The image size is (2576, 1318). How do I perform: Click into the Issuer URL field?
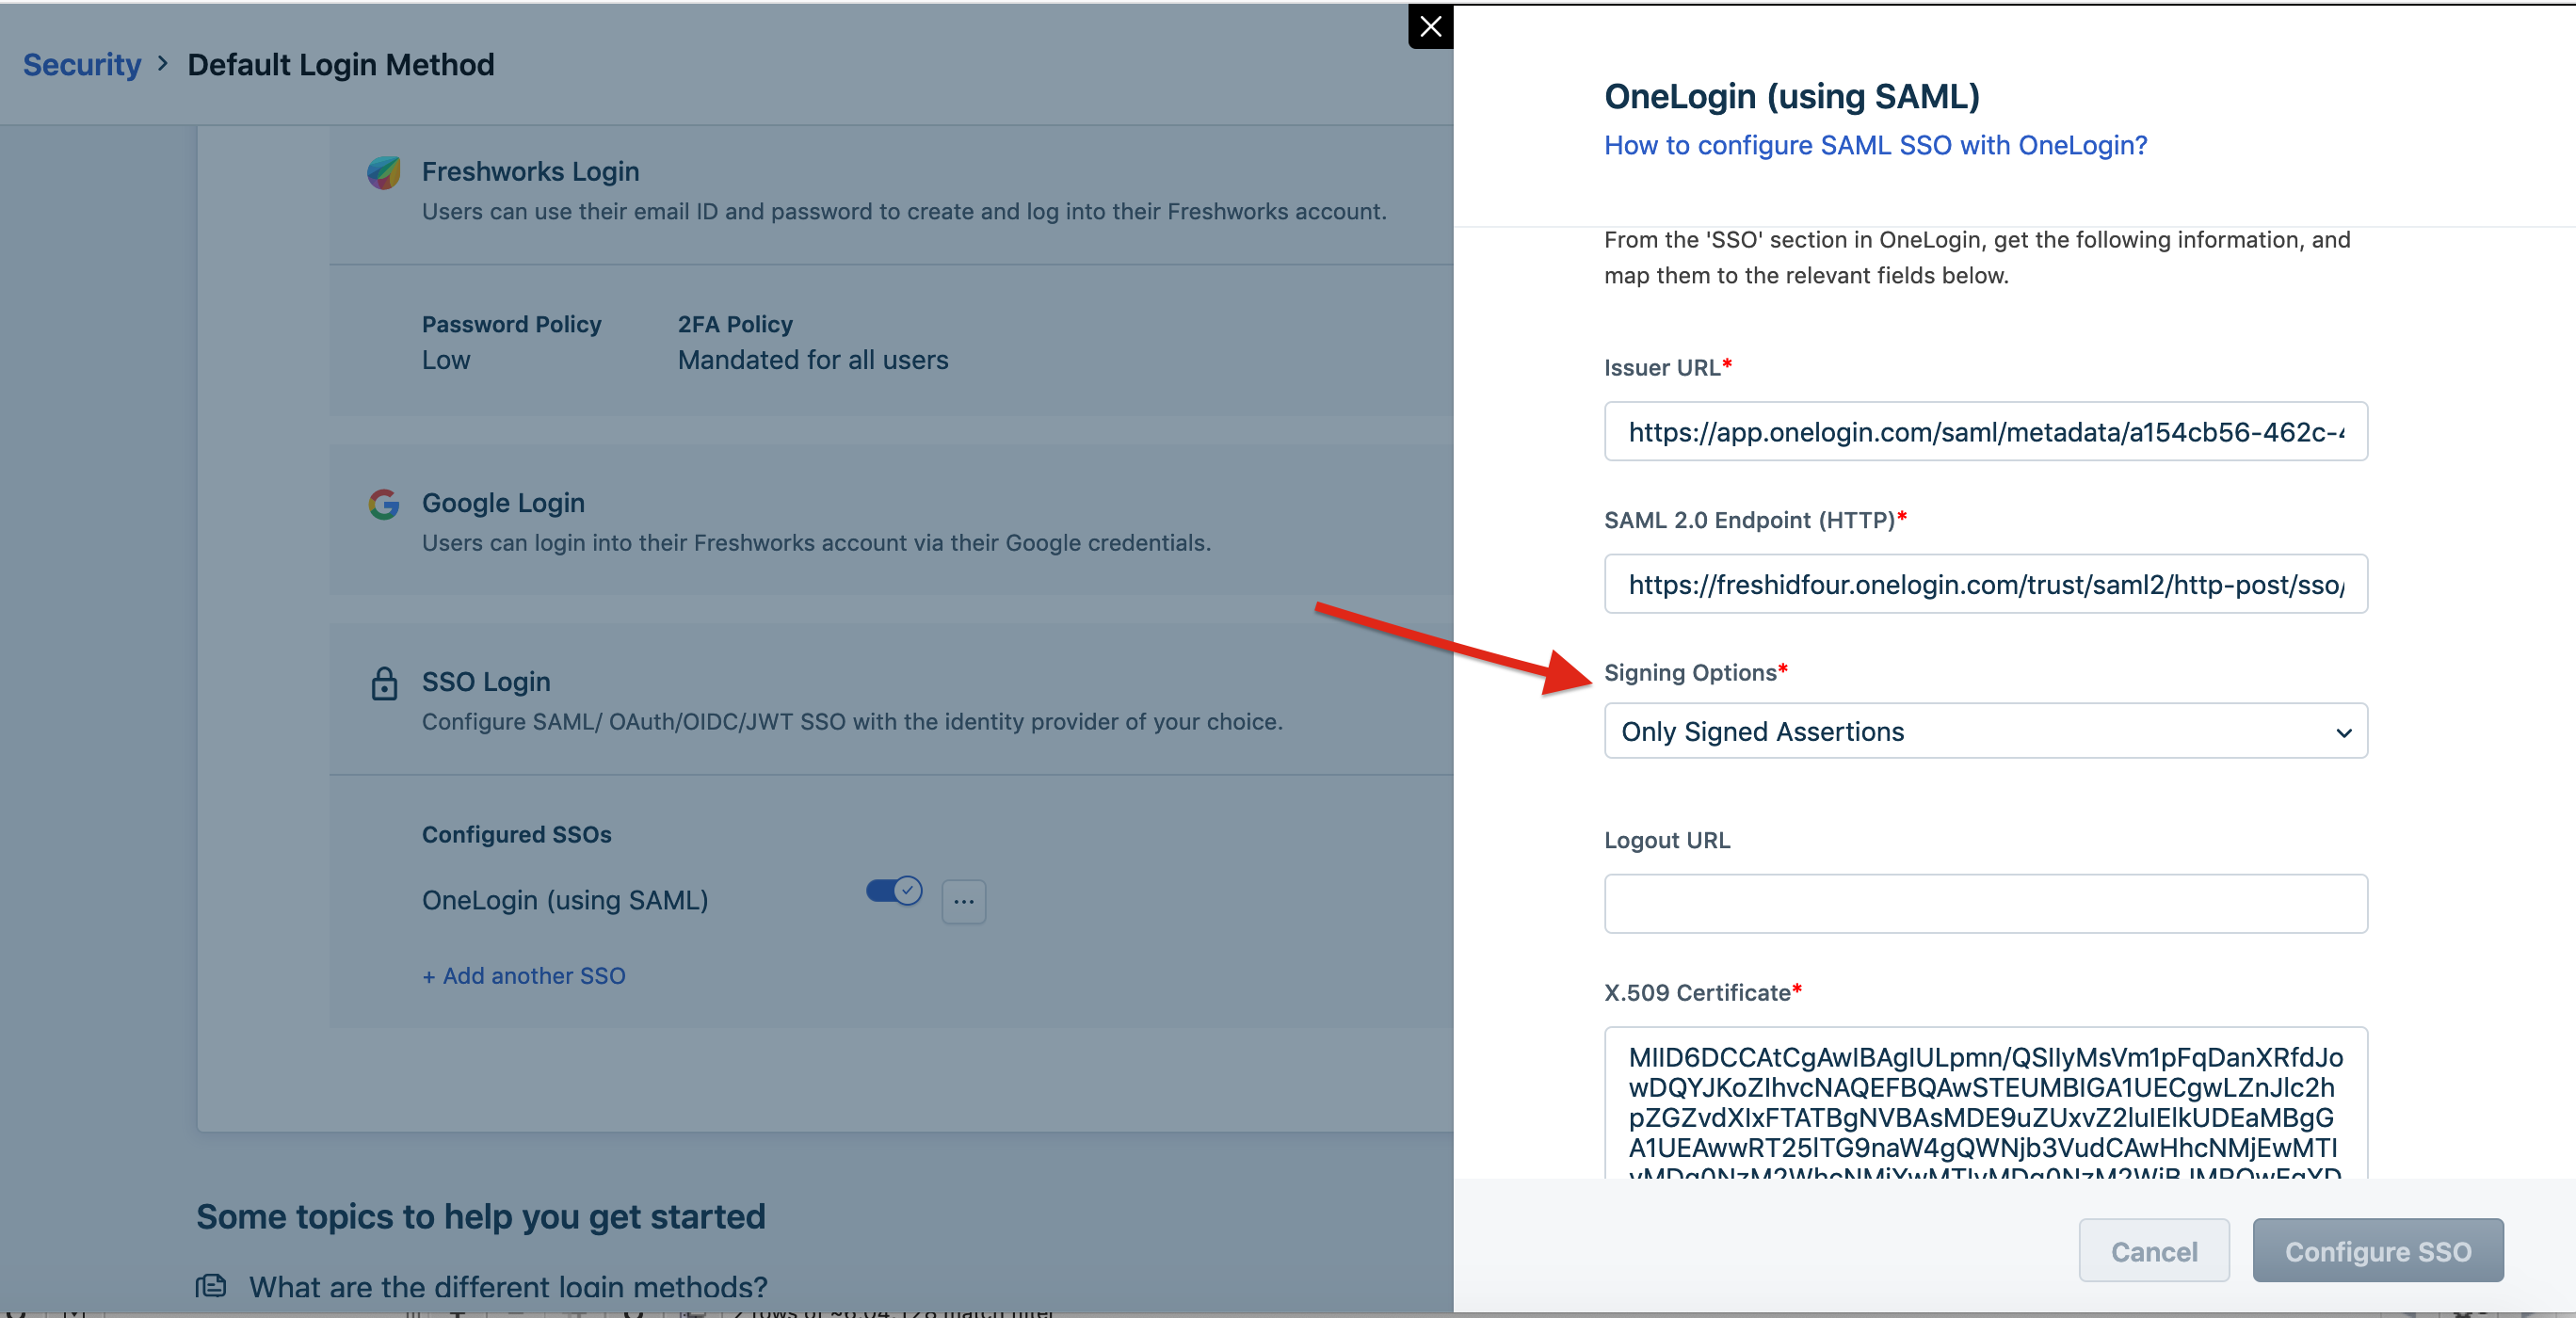pos(1984,432)
